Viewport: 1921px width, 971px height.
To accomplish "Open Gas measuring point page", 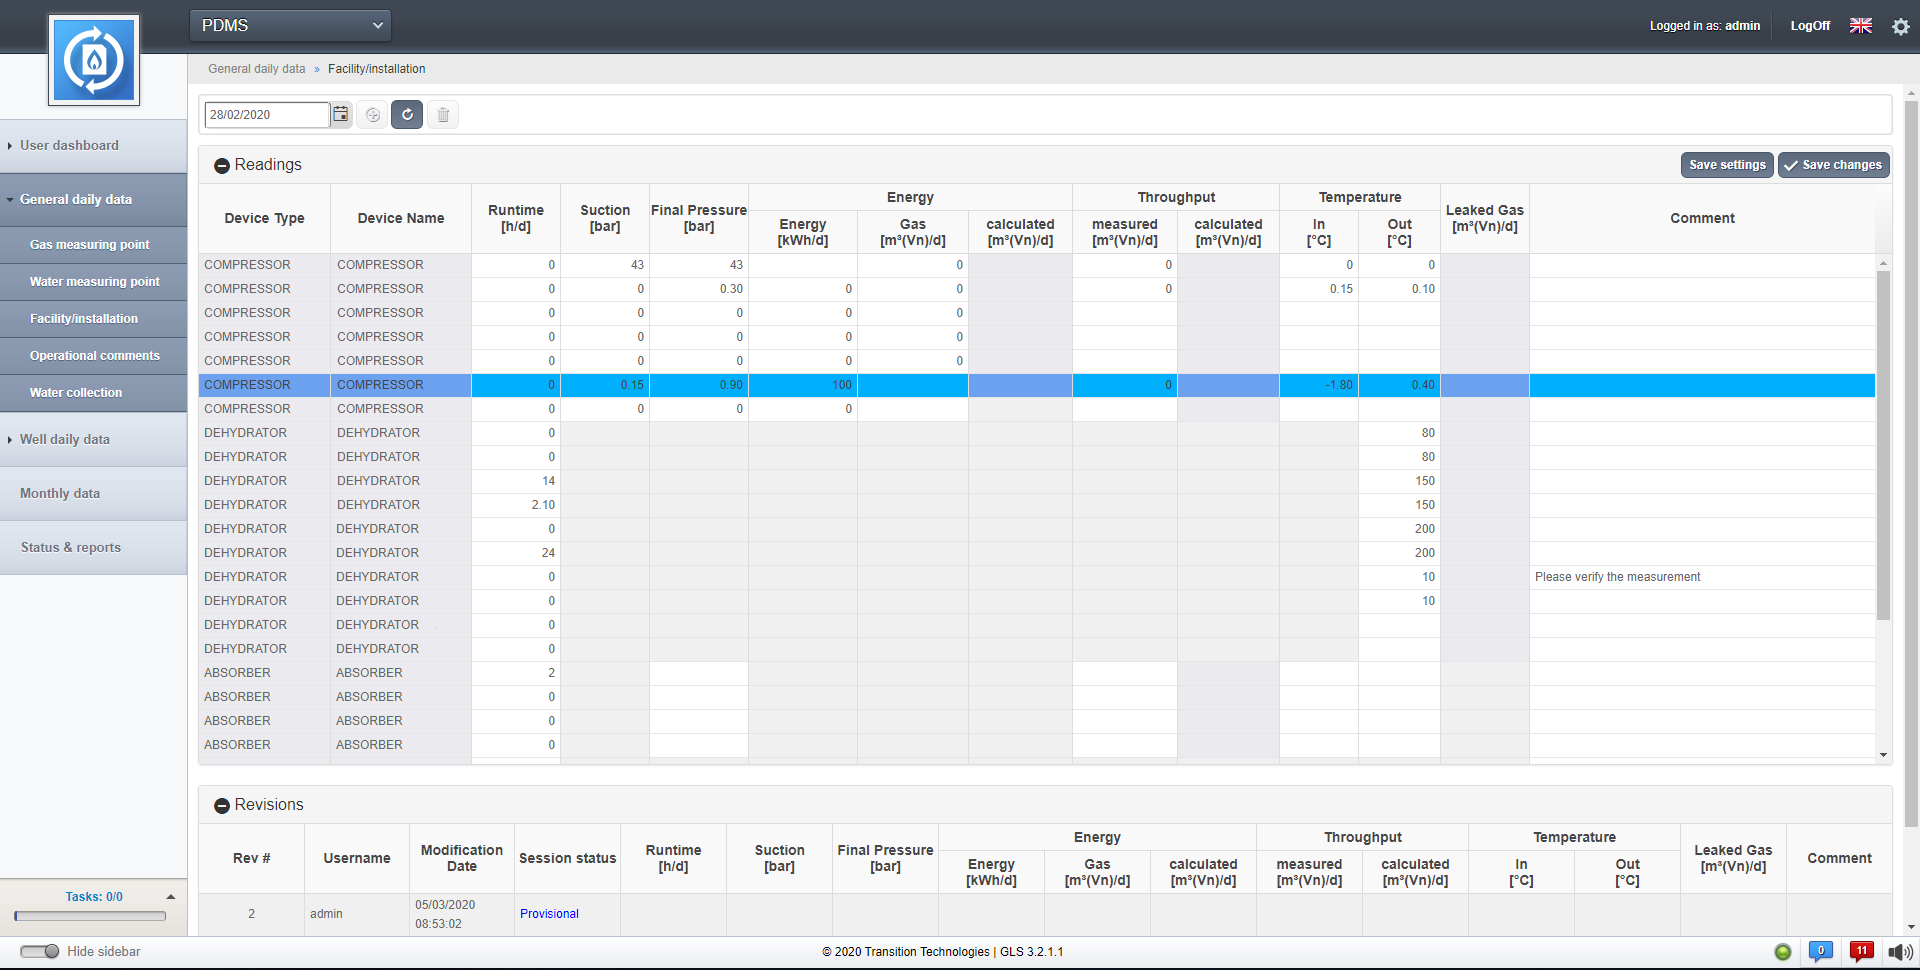I will [x=90, y=245].
